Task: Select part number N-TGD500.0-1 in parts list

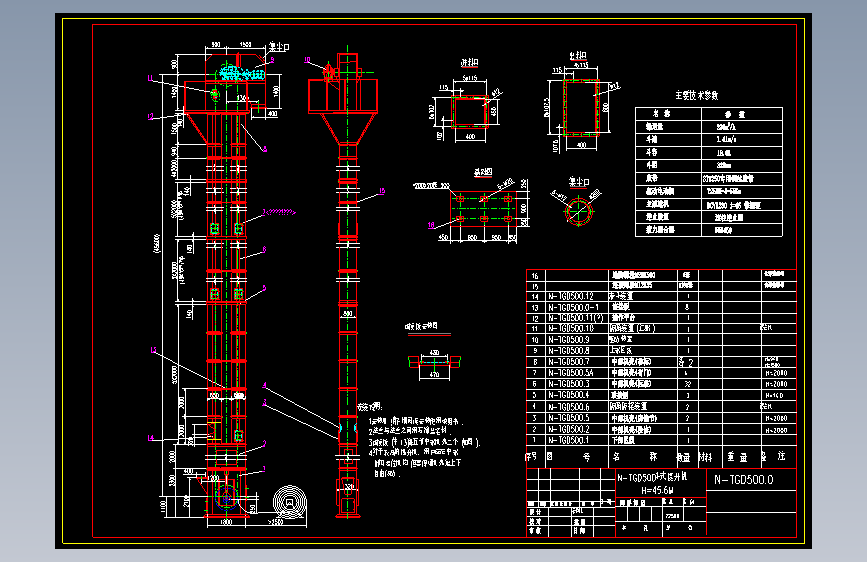Action: click(x=573, y=308)
